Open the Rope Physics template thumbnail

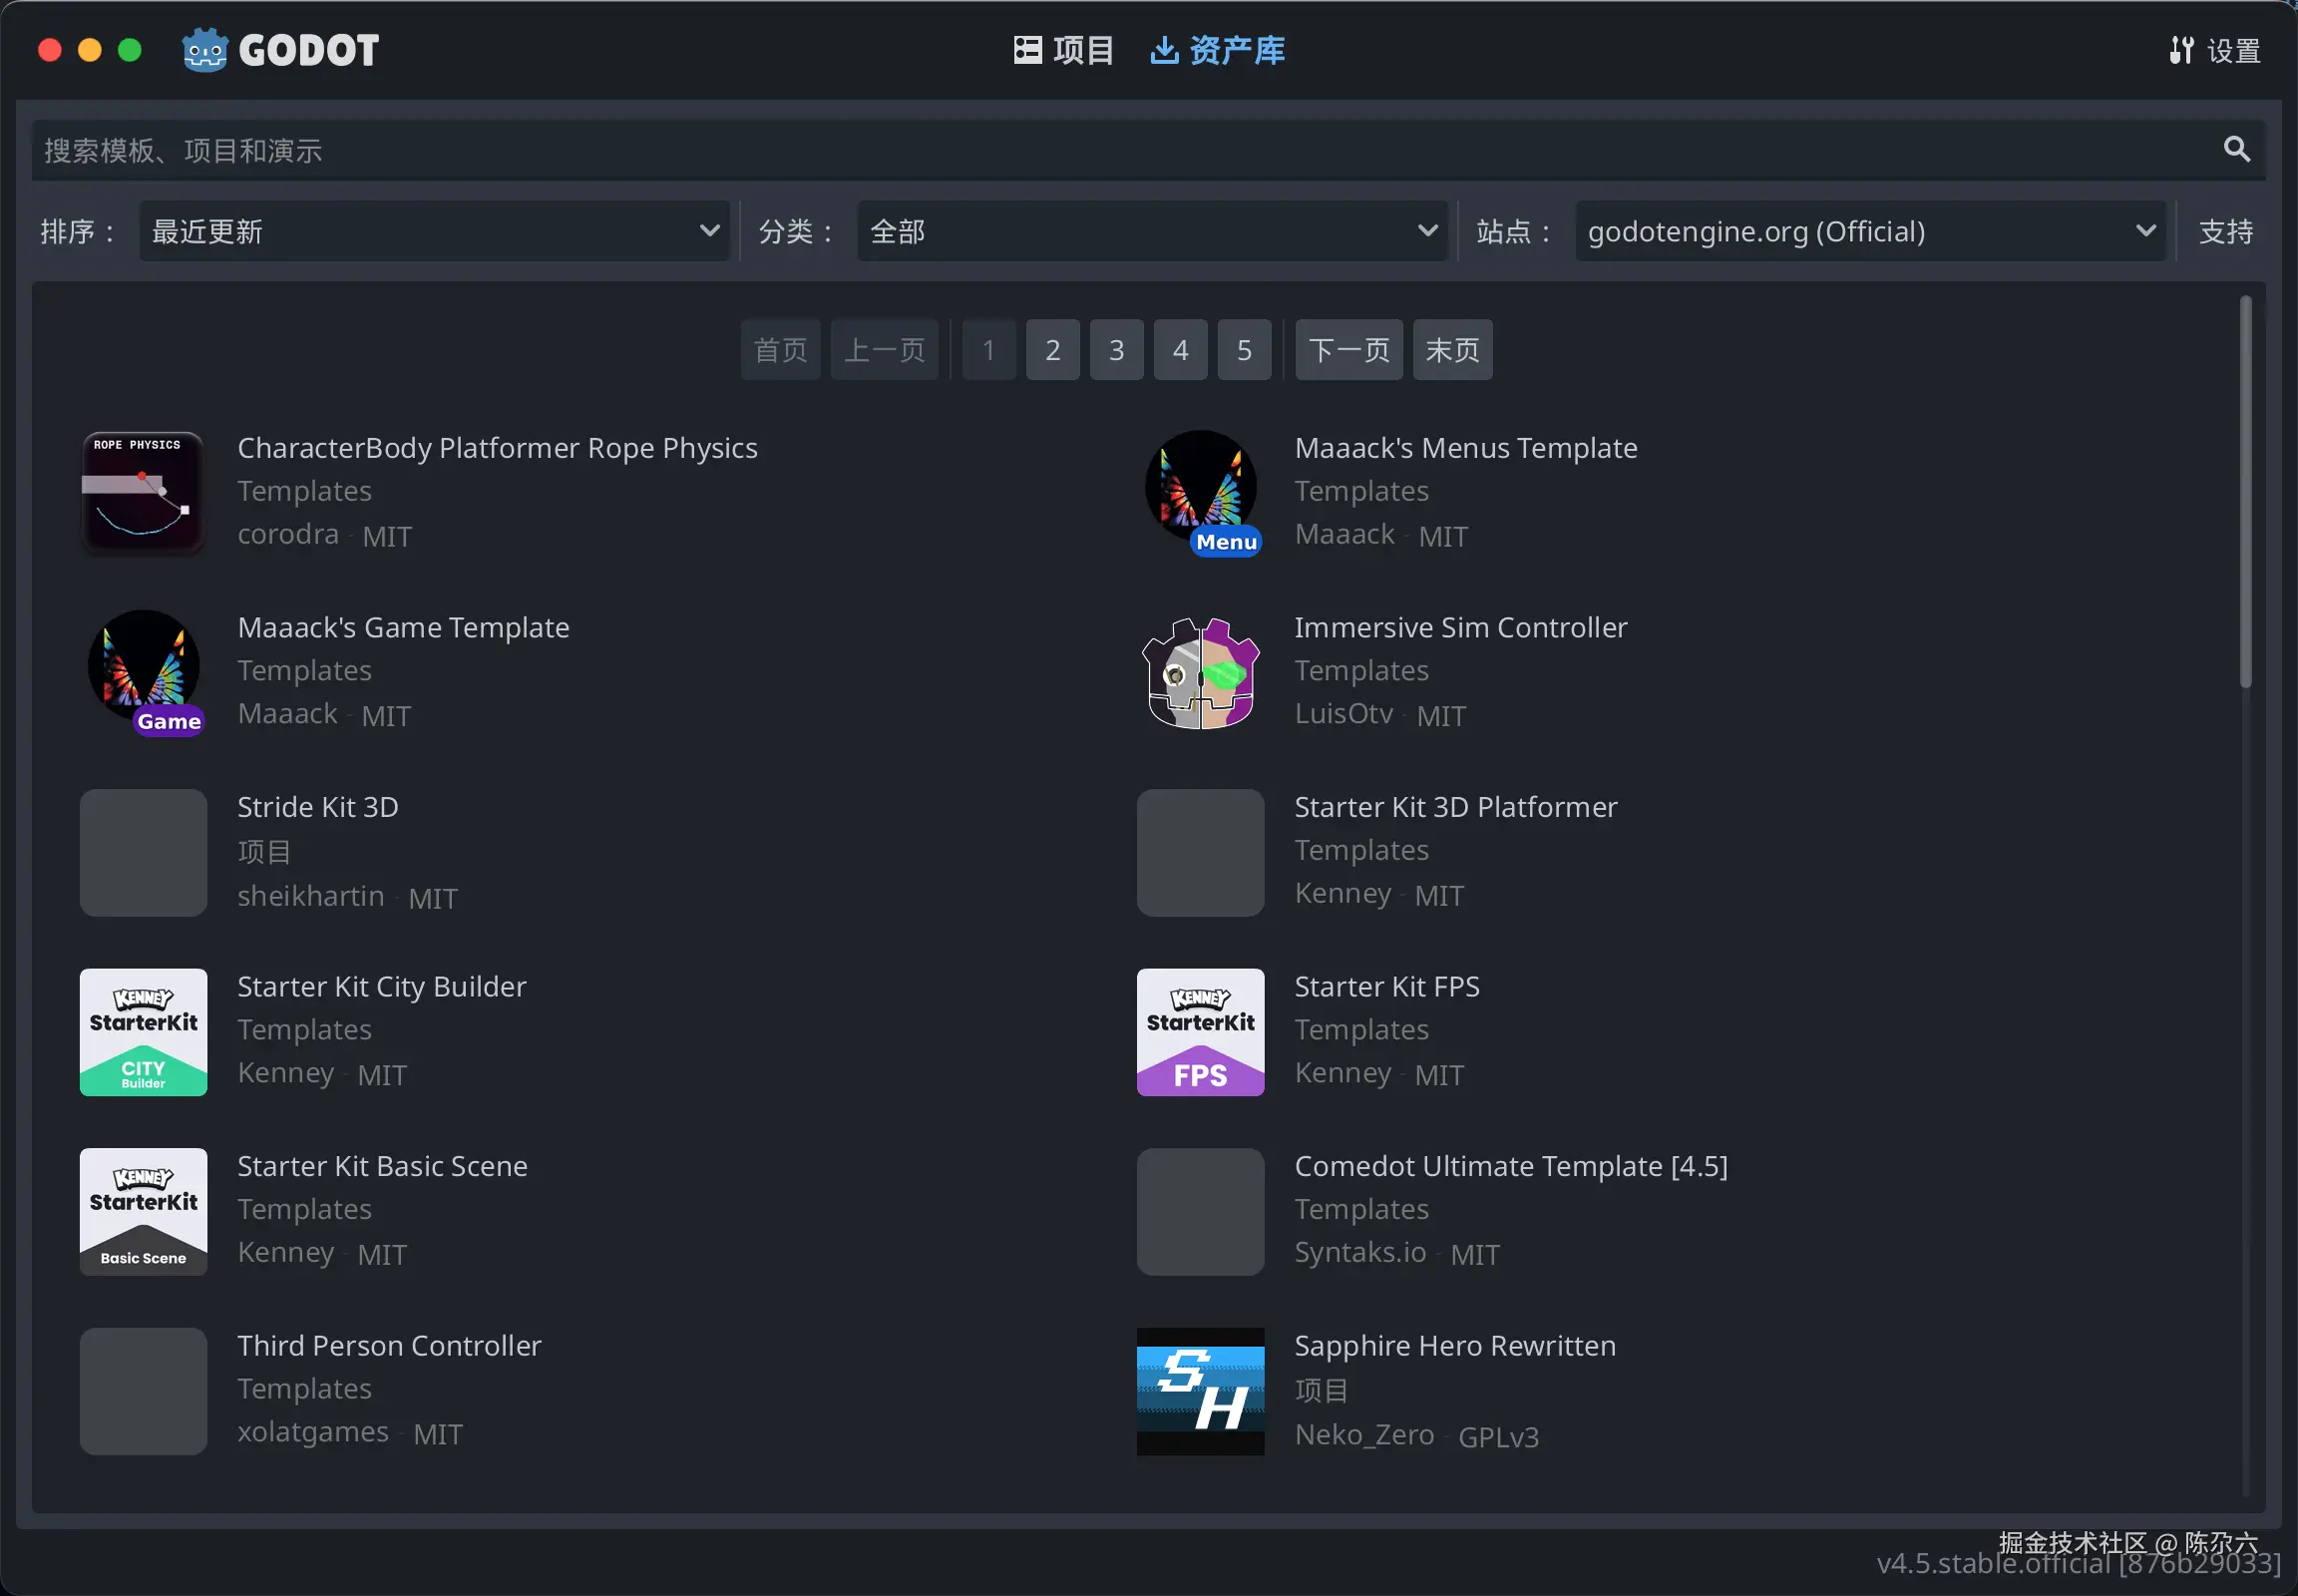click(143, 493)
